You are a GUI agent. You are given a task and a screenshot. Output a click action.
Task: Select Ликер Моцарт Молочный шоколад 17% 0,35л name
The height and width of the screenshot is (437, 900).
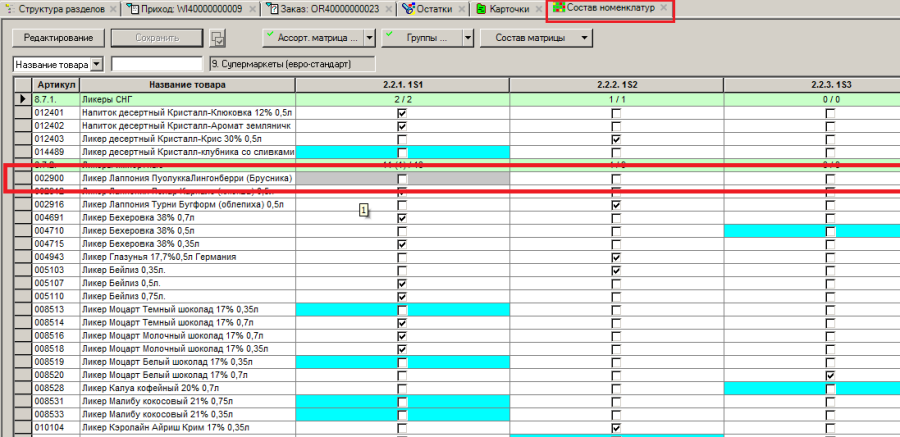[x=175, y=349]
